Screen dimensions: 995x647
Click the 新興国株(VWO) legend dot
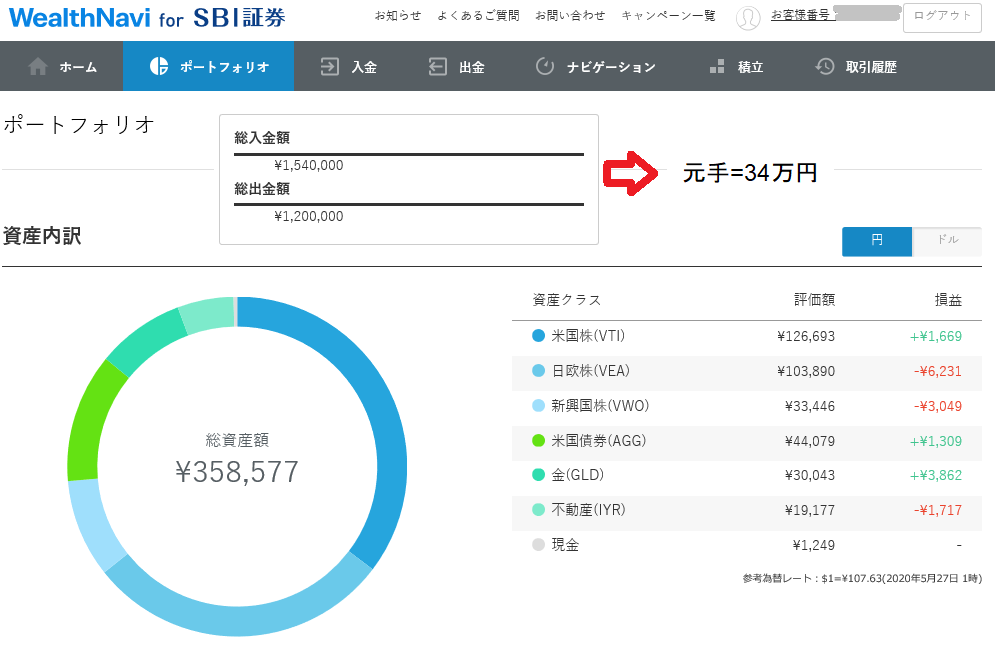(538, 406)
